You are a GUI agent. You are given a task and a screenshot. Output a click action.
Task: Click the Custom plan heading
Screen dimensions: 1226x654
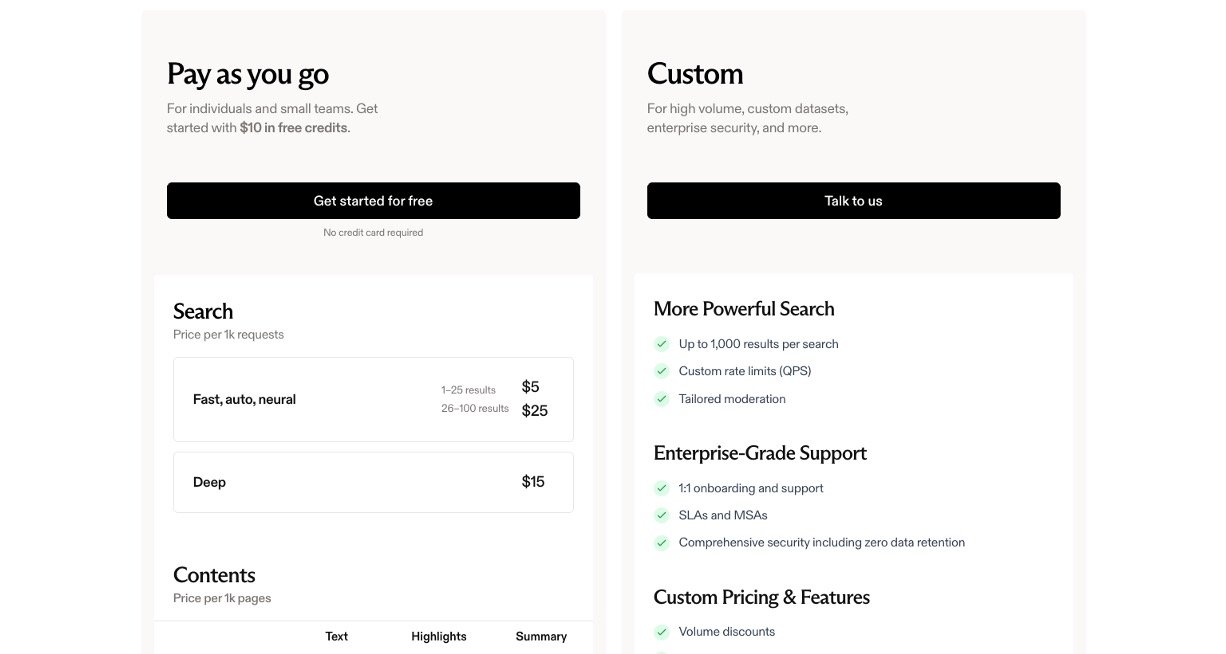coord(695,74)
